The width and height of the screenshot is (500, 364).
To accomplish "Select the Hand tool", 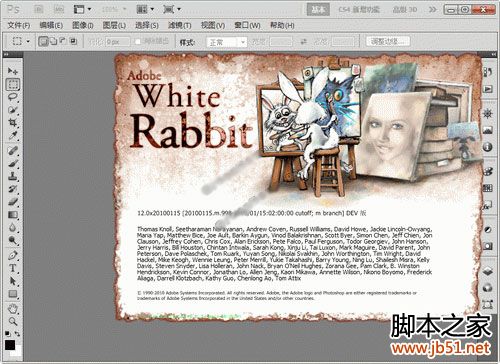I will [x=13, y=309].
